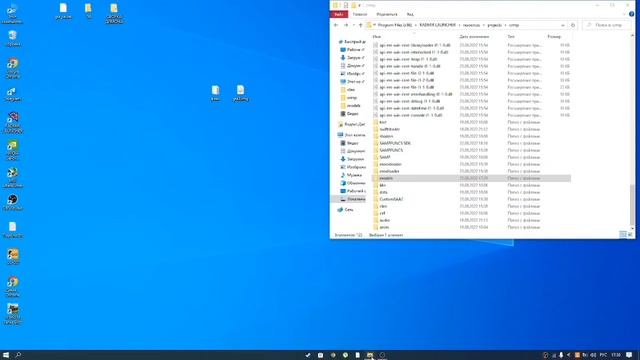Click RADMIR LAUNCHER in the address bar
The image size is (640, 360).
437,25
